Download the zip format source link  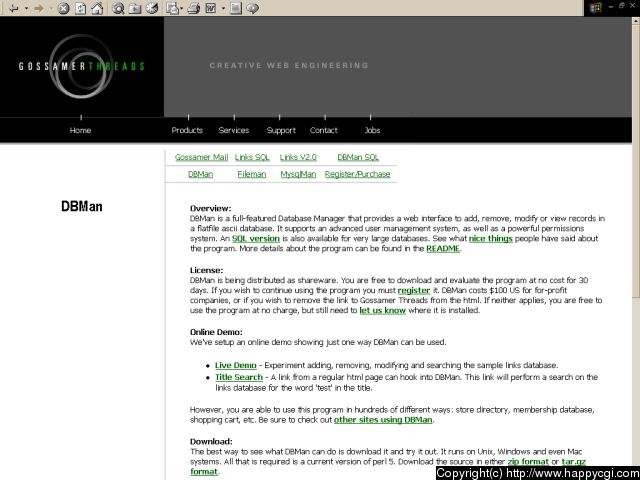[528, 462]
